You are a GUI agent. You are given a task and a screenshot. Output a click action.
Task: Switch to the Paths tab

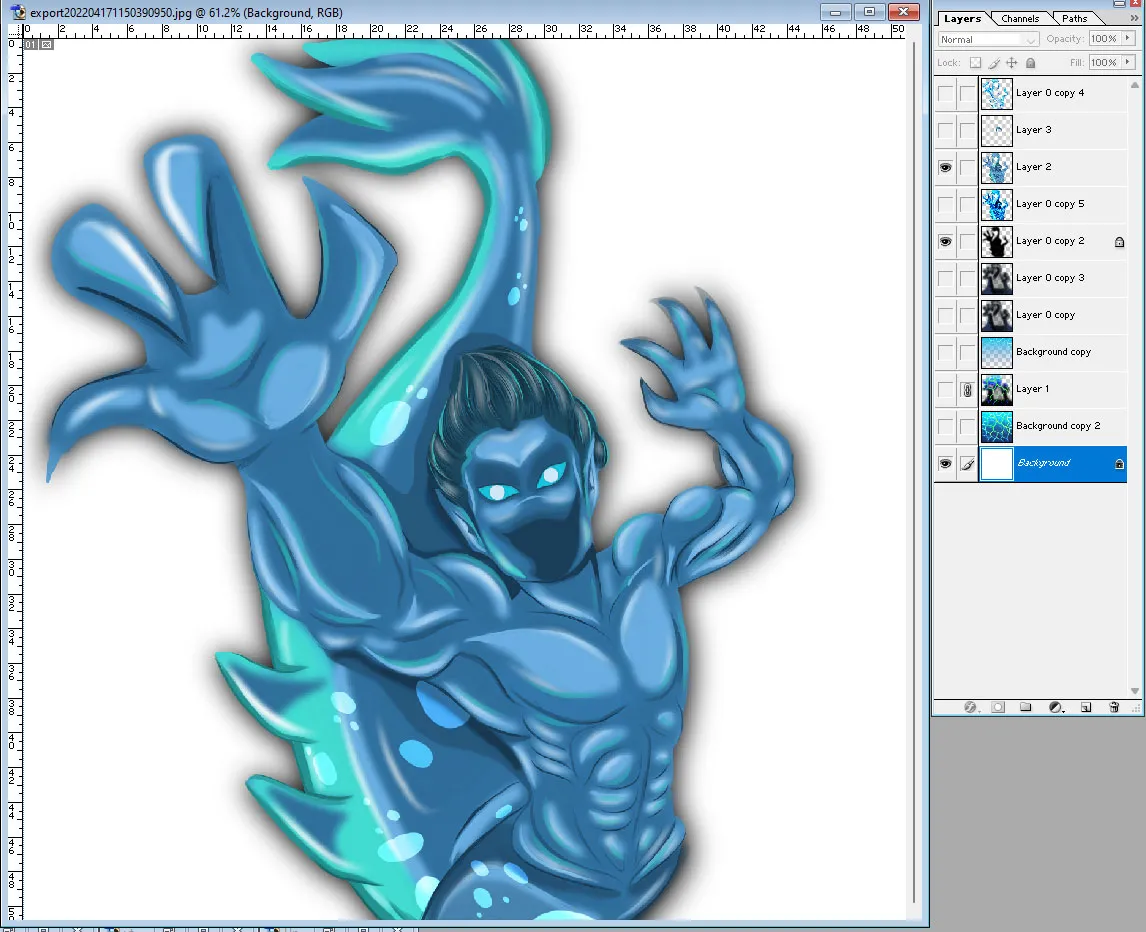tap(1074, 19)
